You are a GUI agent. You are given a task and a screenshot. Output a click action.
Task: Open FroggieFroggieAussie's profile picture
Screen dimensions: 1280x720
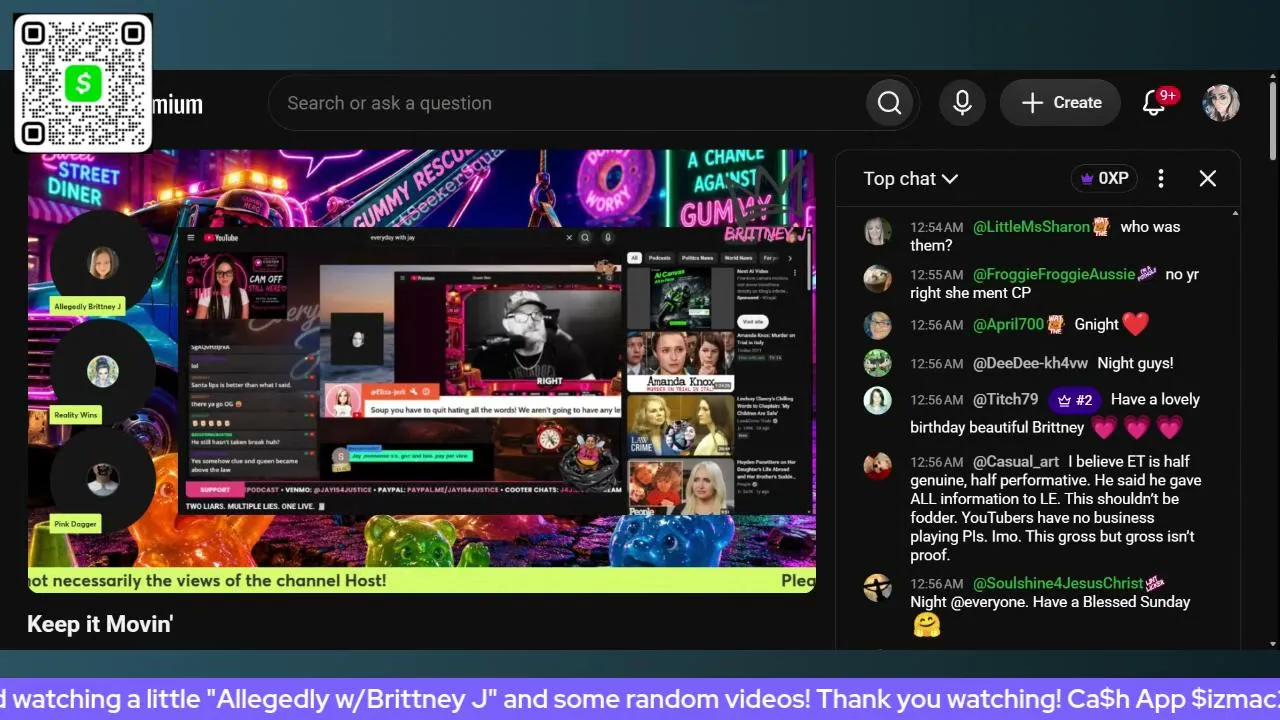[877, 278]
